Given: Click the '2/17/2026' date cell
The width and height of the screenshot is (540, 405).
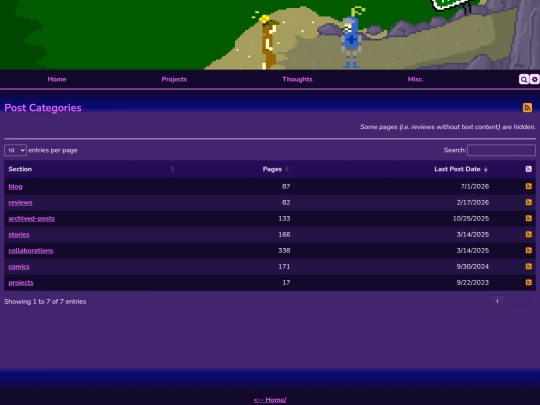Looking at the screenshot, I should click(472, 202).
